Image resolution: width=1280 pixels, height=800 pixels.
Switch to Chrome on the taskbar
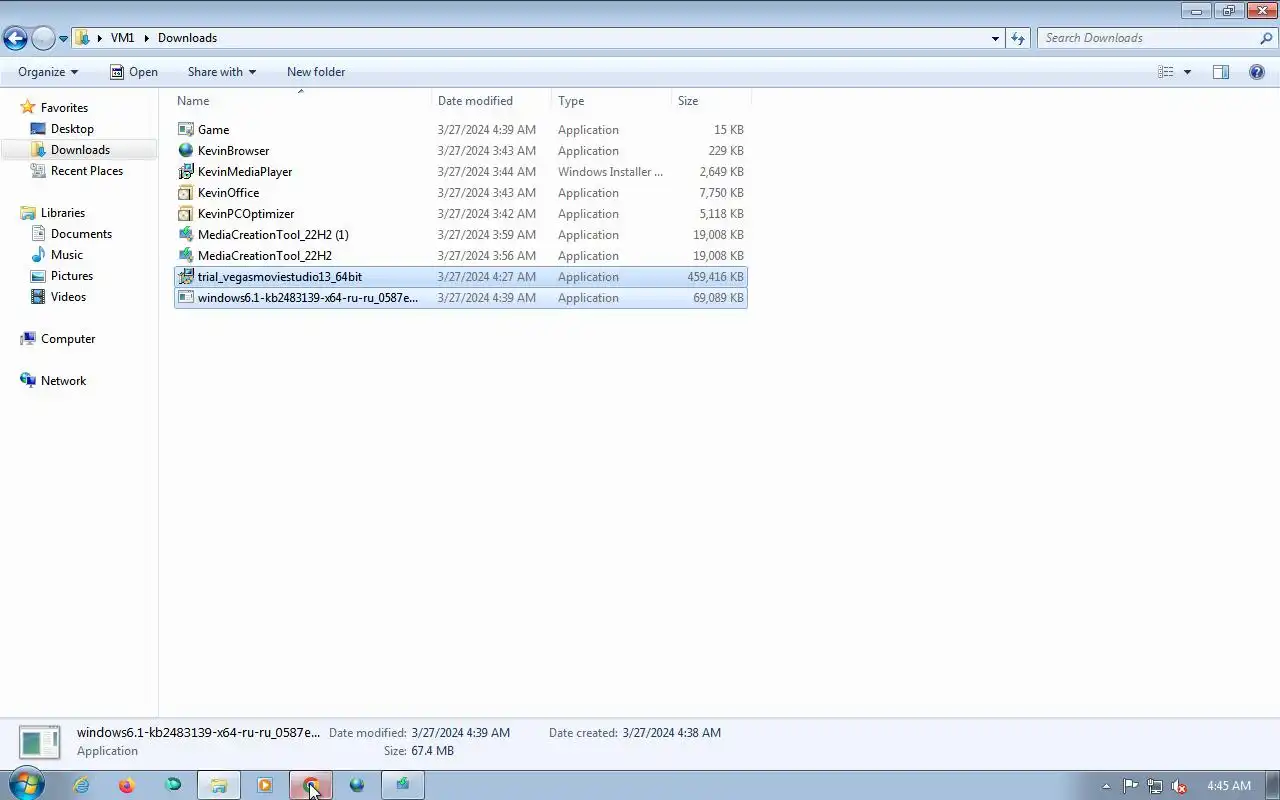pos(311,786)
